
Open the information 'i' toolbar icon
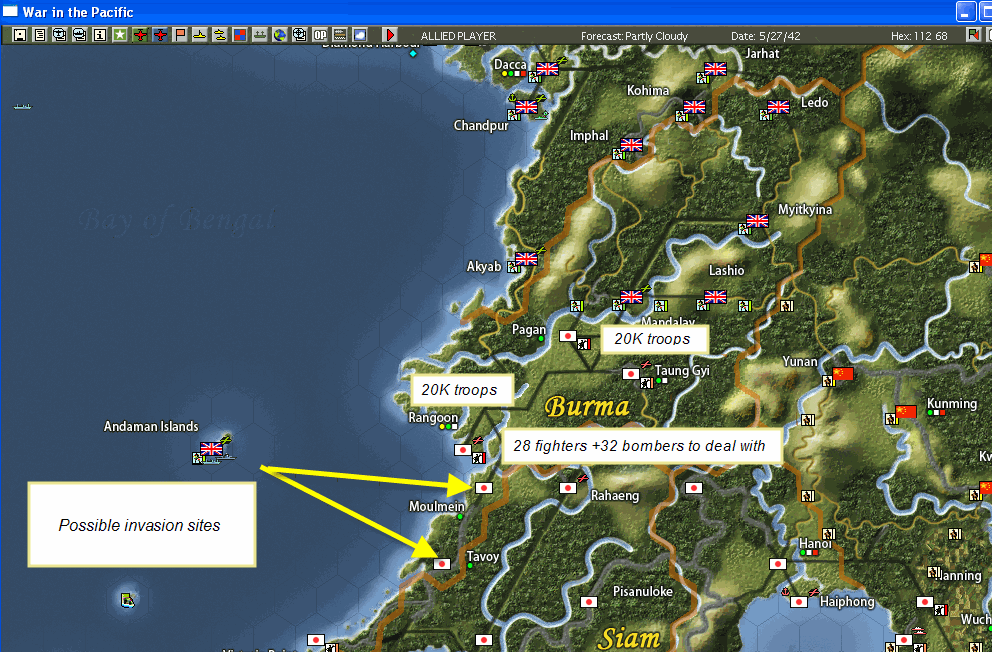[100, 35]
